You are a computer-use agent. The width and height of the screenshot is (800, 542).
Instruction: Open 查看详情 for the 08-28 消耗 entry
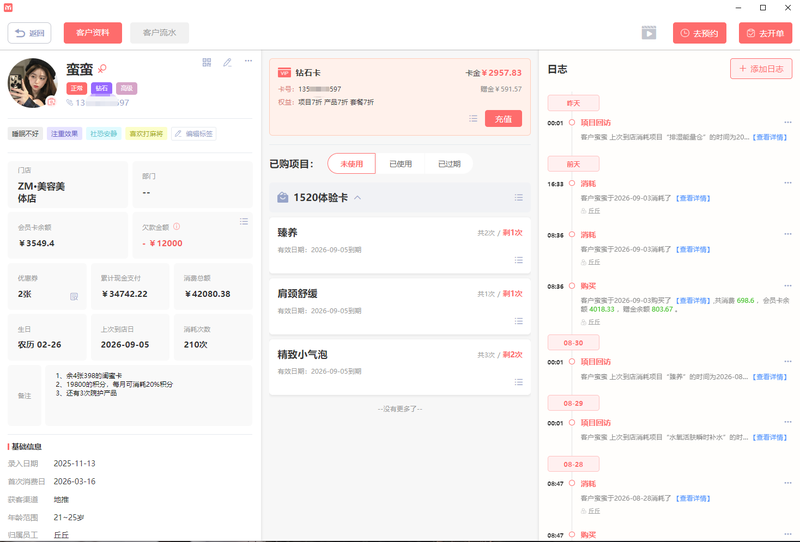[x=693, y=498]
